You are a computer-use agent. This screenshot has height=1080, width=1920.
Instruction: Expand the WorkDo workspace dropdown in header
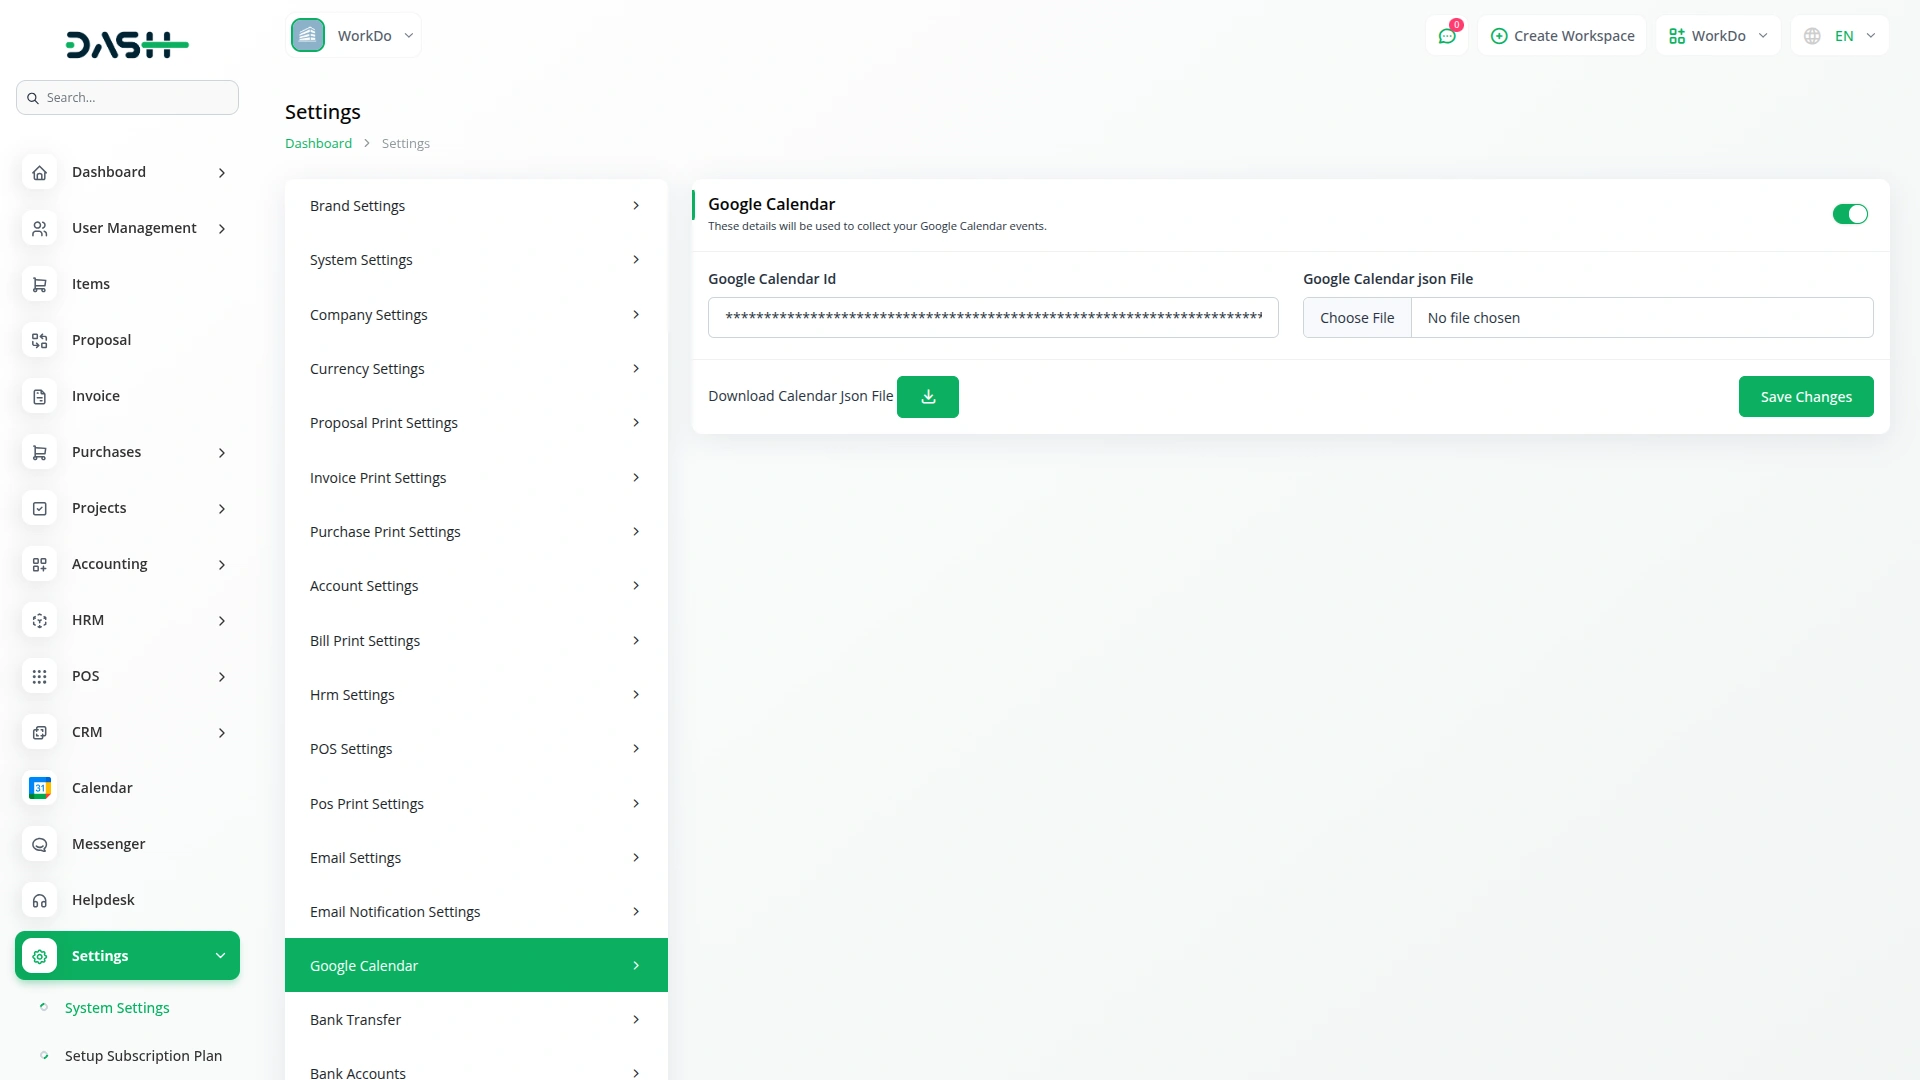coord(1717,36)
